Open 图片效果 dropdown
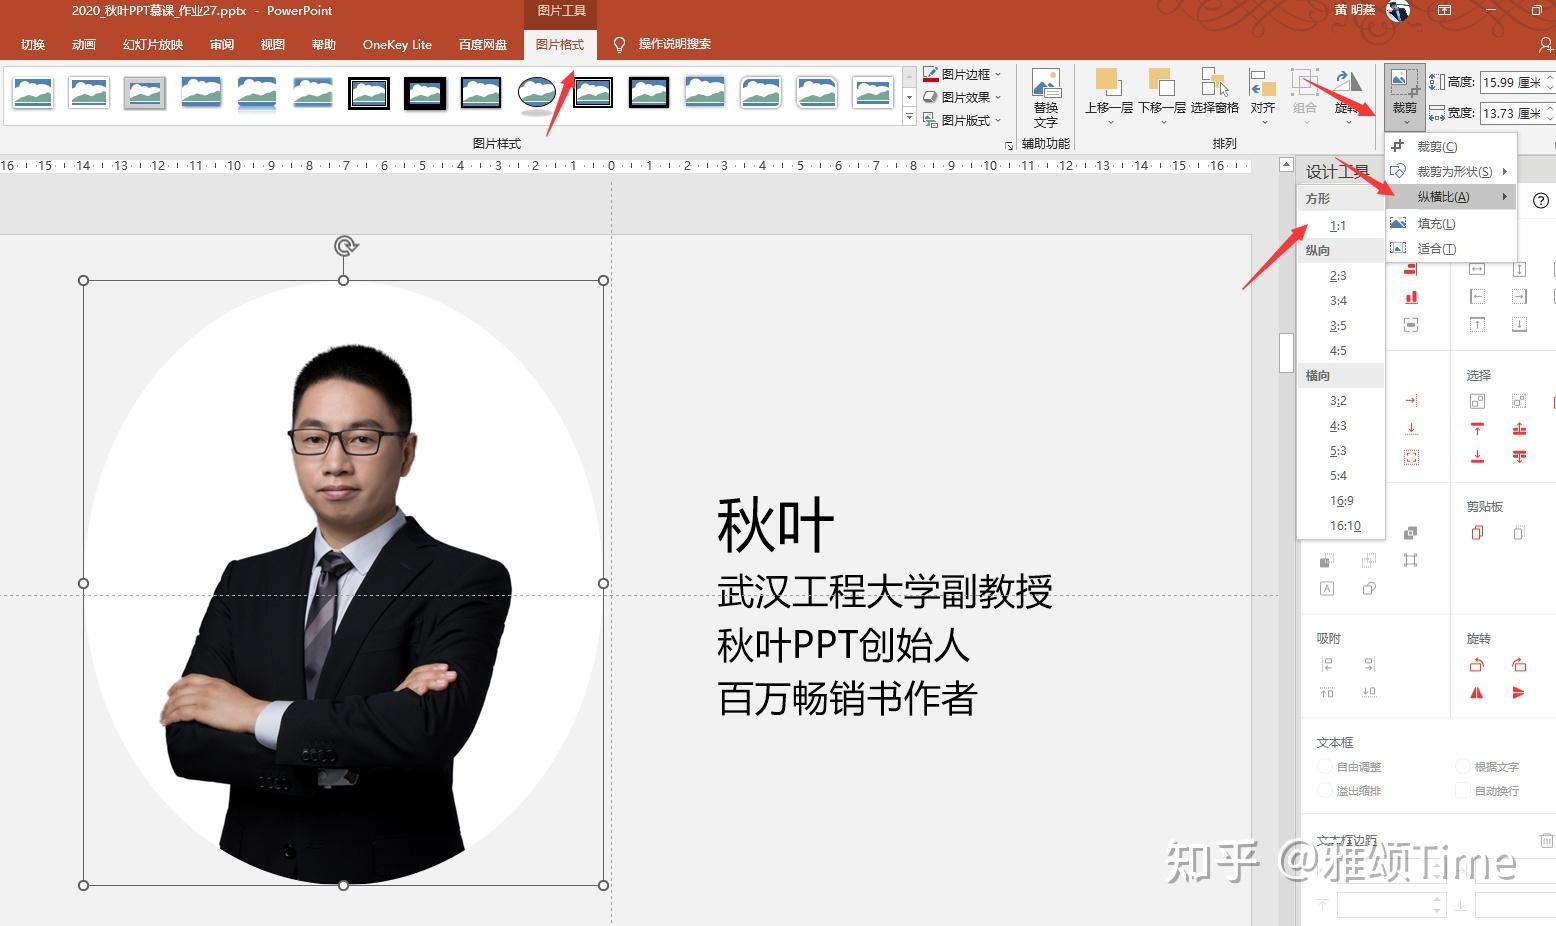1556x926 pixels. [961, 97]
